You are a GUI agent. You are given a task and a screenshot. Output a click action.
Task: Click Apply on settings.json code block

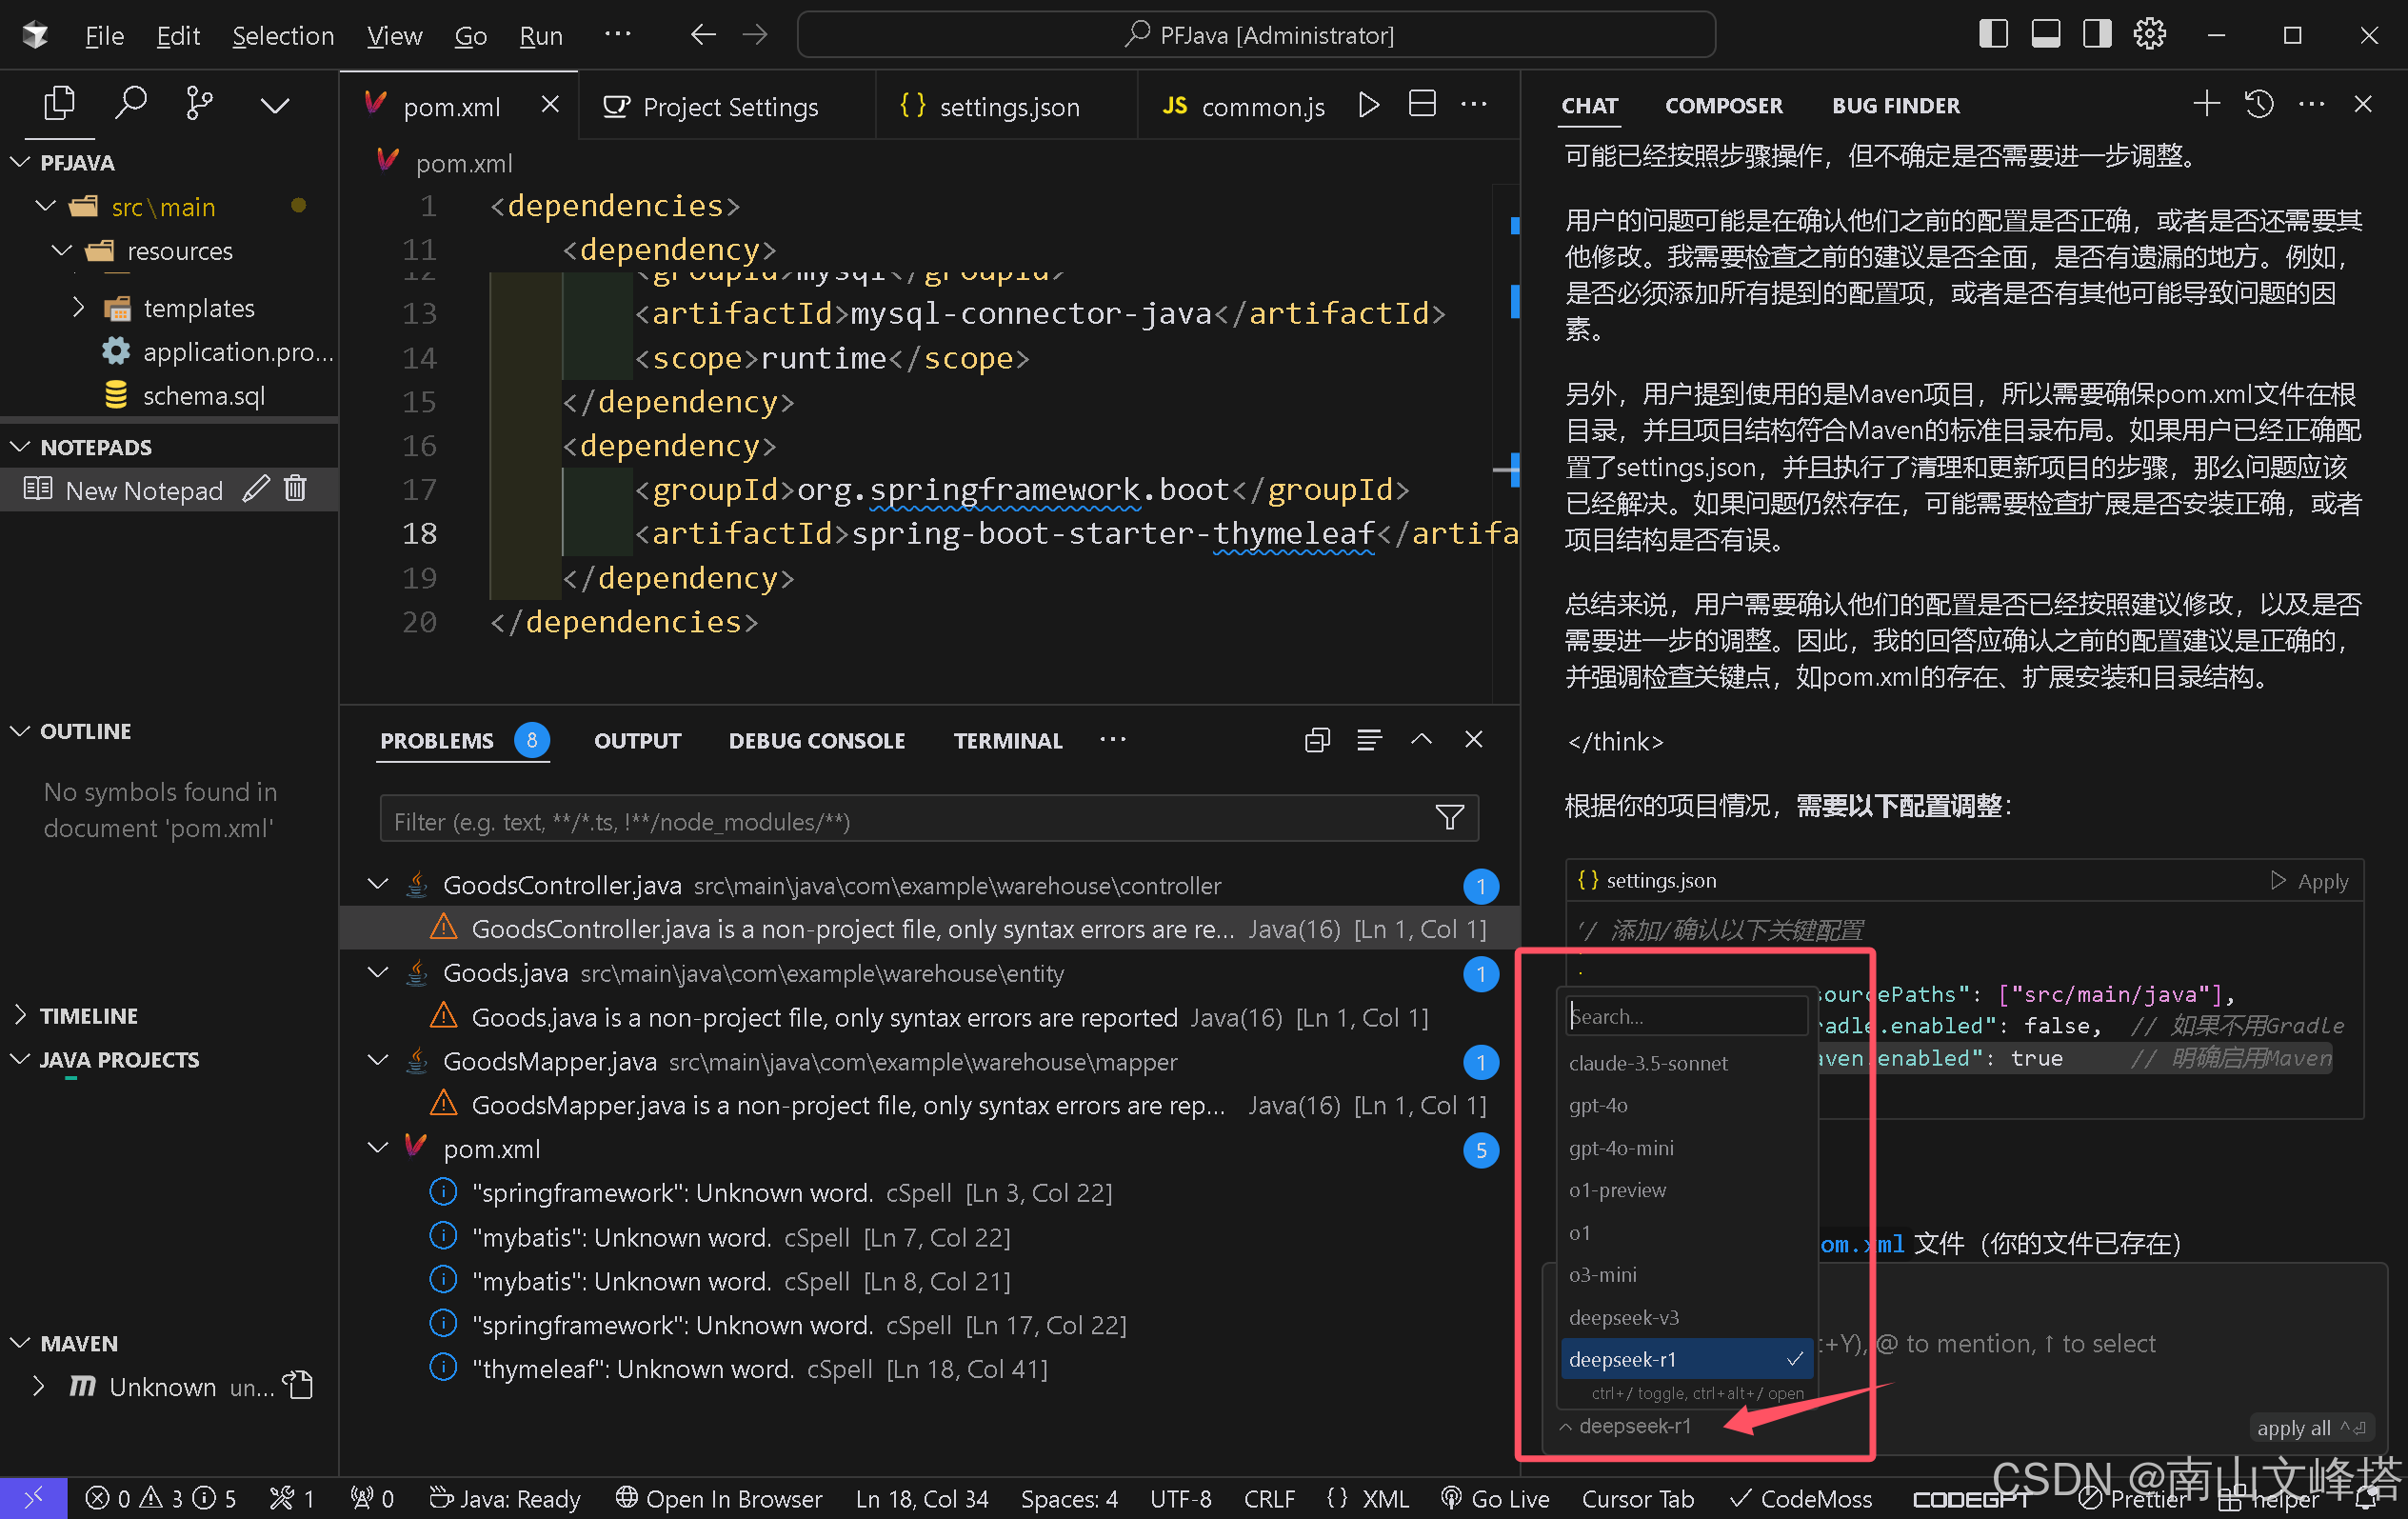click(x=2311, y=881)
